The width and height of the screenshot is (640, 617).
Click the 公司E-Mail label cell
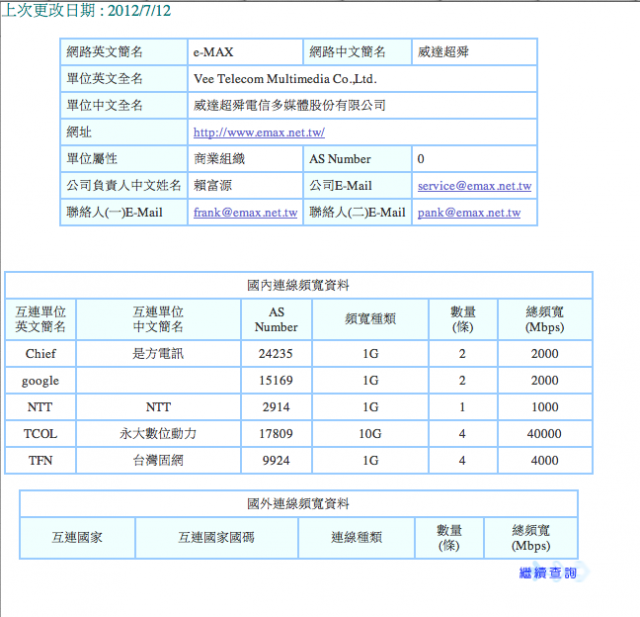357,186
